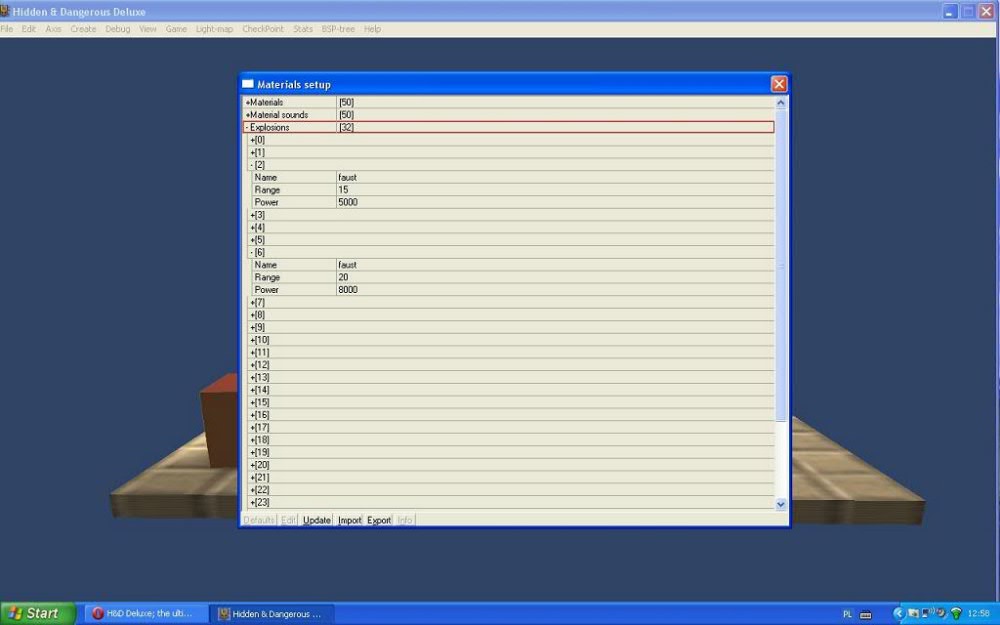
Task: Expand explosion entry [17]
Action: [x=253, y=427]
